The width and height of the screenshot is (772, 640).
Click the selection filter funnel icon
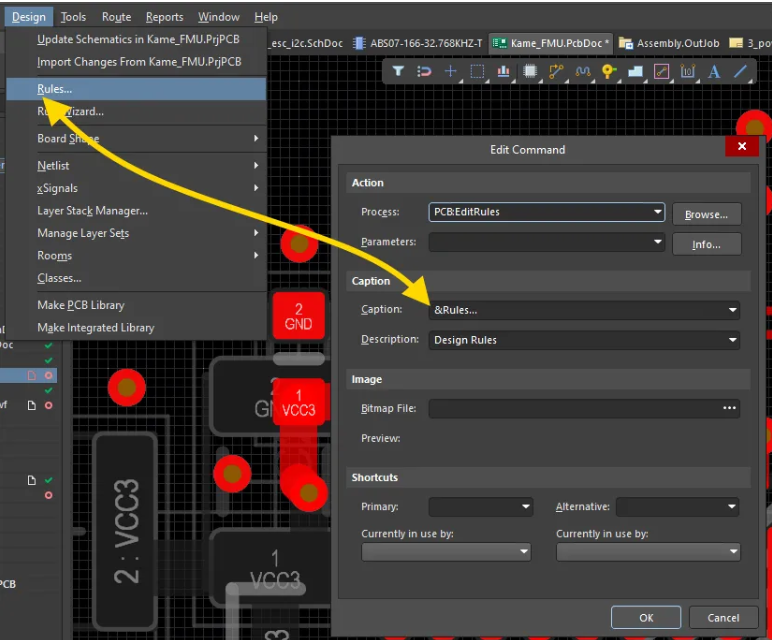tap(398, 72)
